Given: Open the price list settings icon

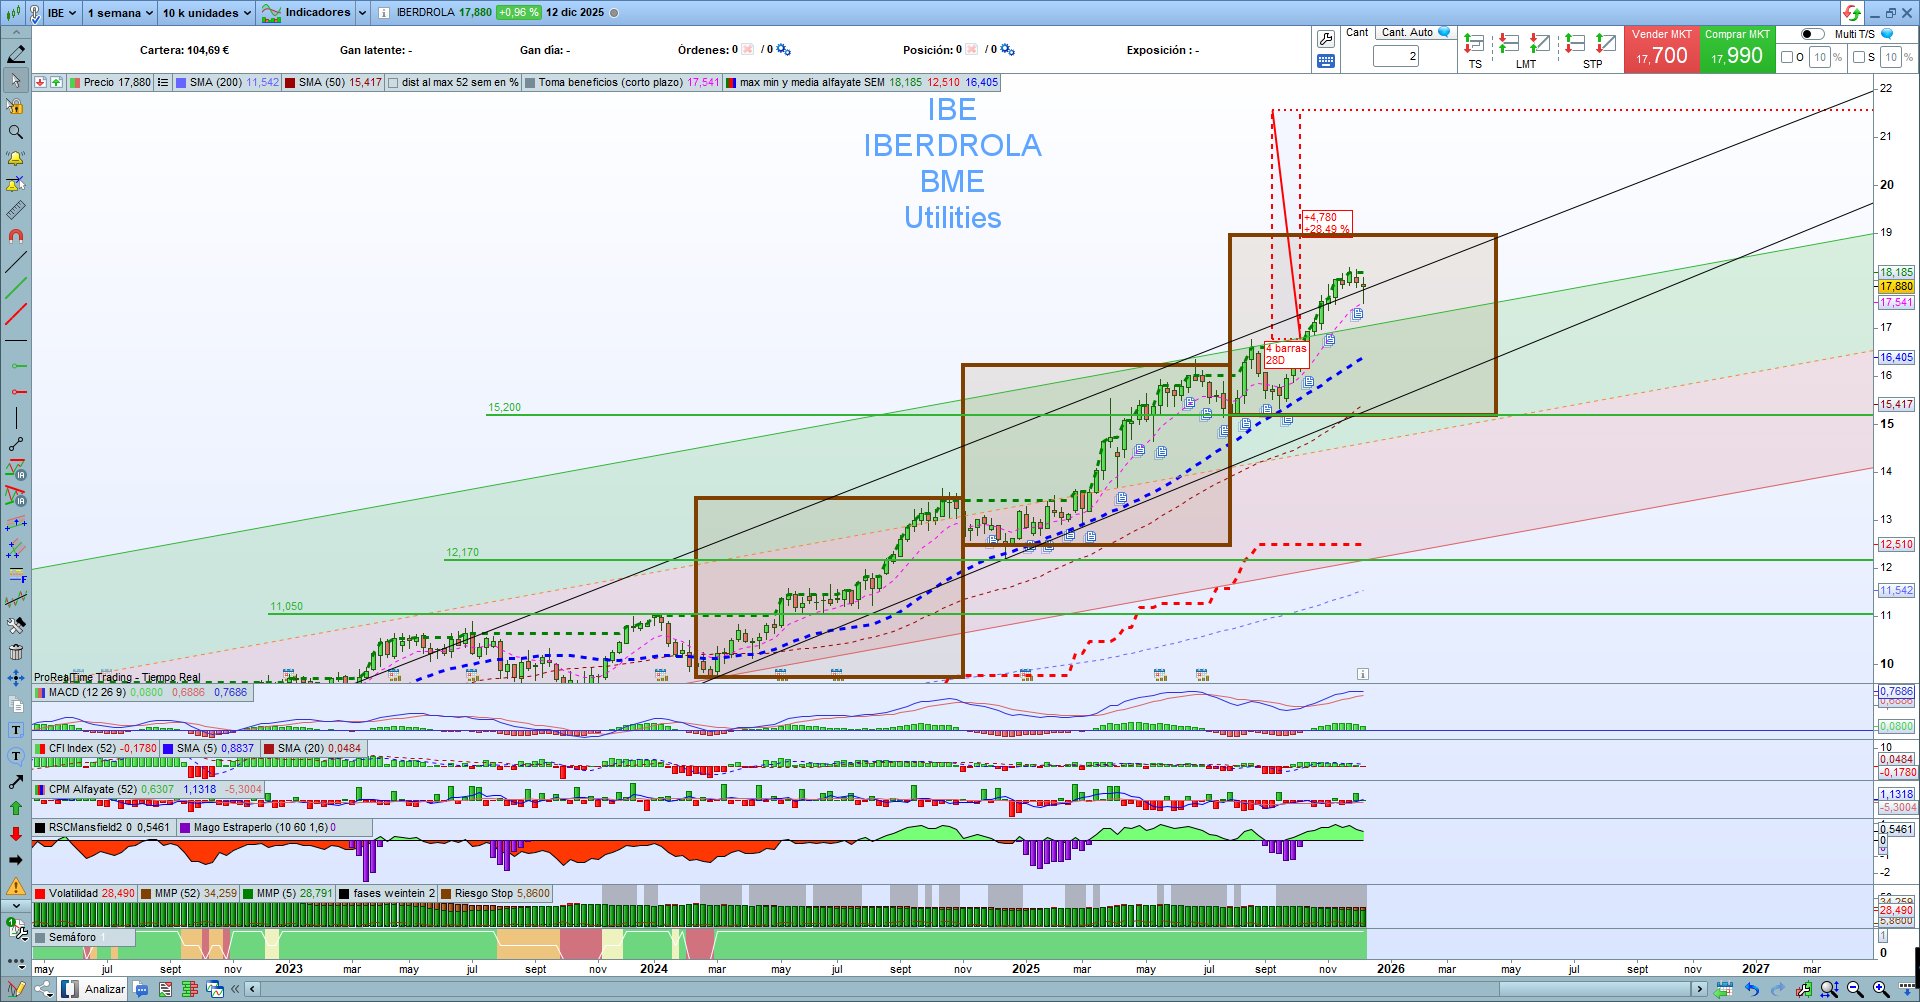Looking at the screenshot, I should [x=163, y=82].
